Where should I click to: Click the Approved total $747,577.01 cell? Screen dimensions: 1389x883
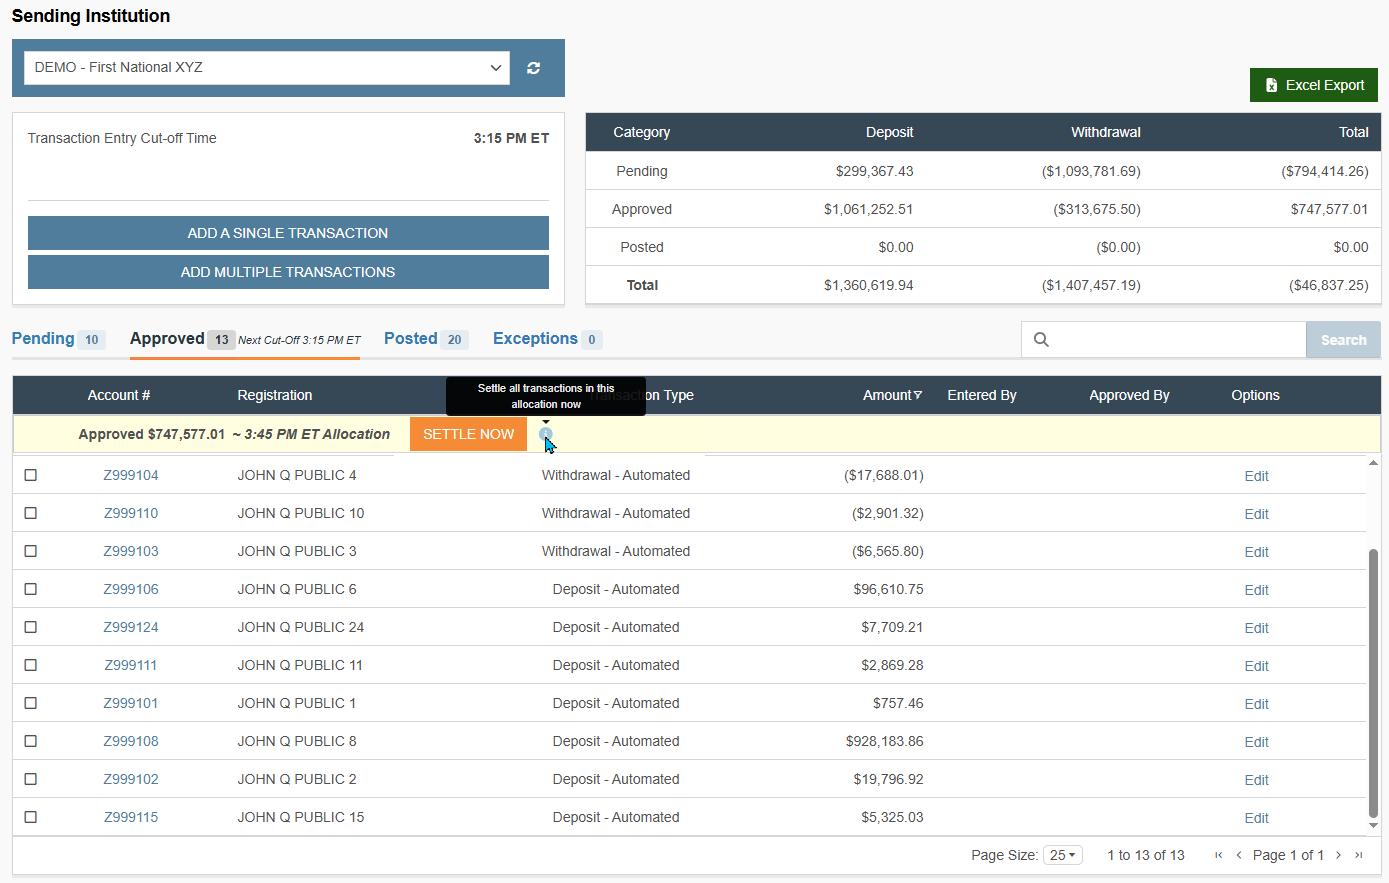pos(1329,209)
